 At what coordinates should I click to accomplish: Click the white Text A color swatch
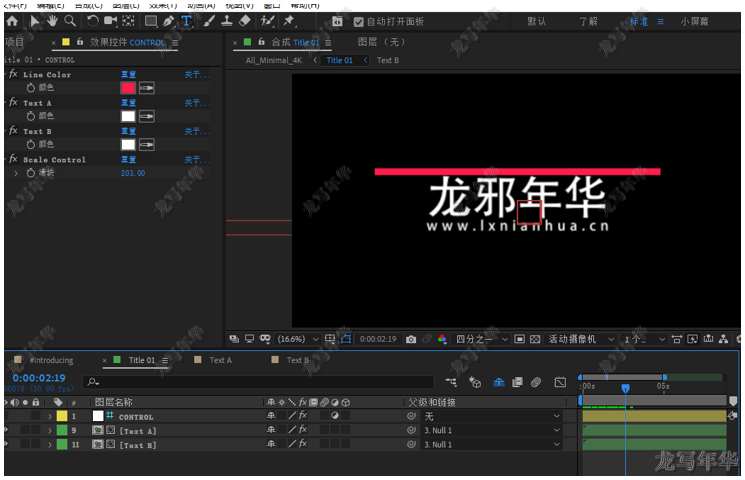tap(128, 116)
